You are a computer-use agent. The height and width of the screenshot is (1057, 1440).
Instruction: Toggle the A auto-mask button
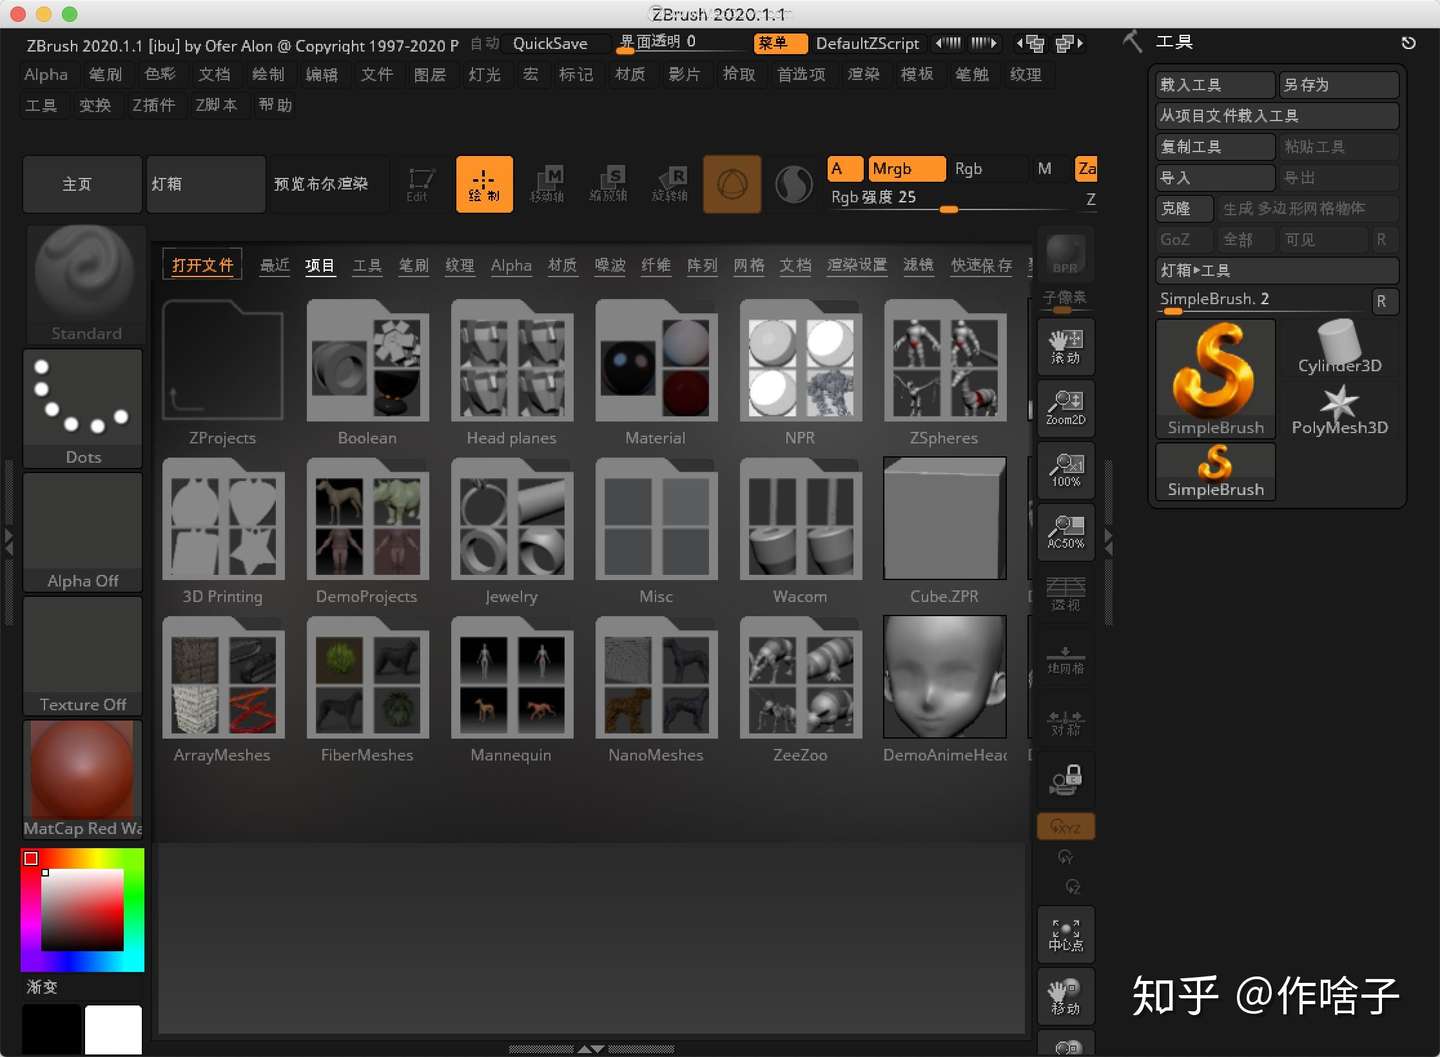point(845,169)
